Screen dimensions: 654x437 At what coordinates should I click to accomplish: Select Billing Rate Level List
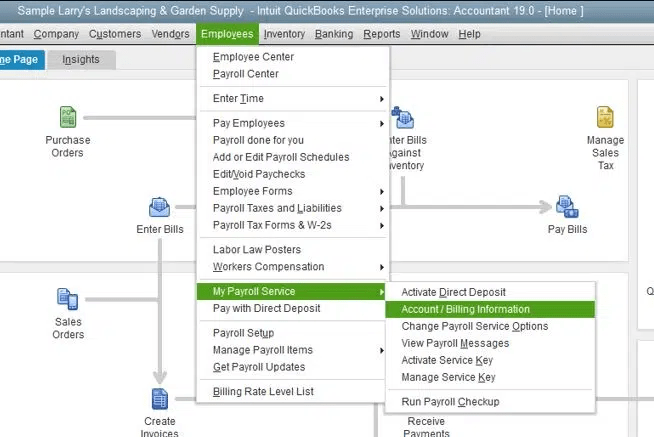coord(263,391)
